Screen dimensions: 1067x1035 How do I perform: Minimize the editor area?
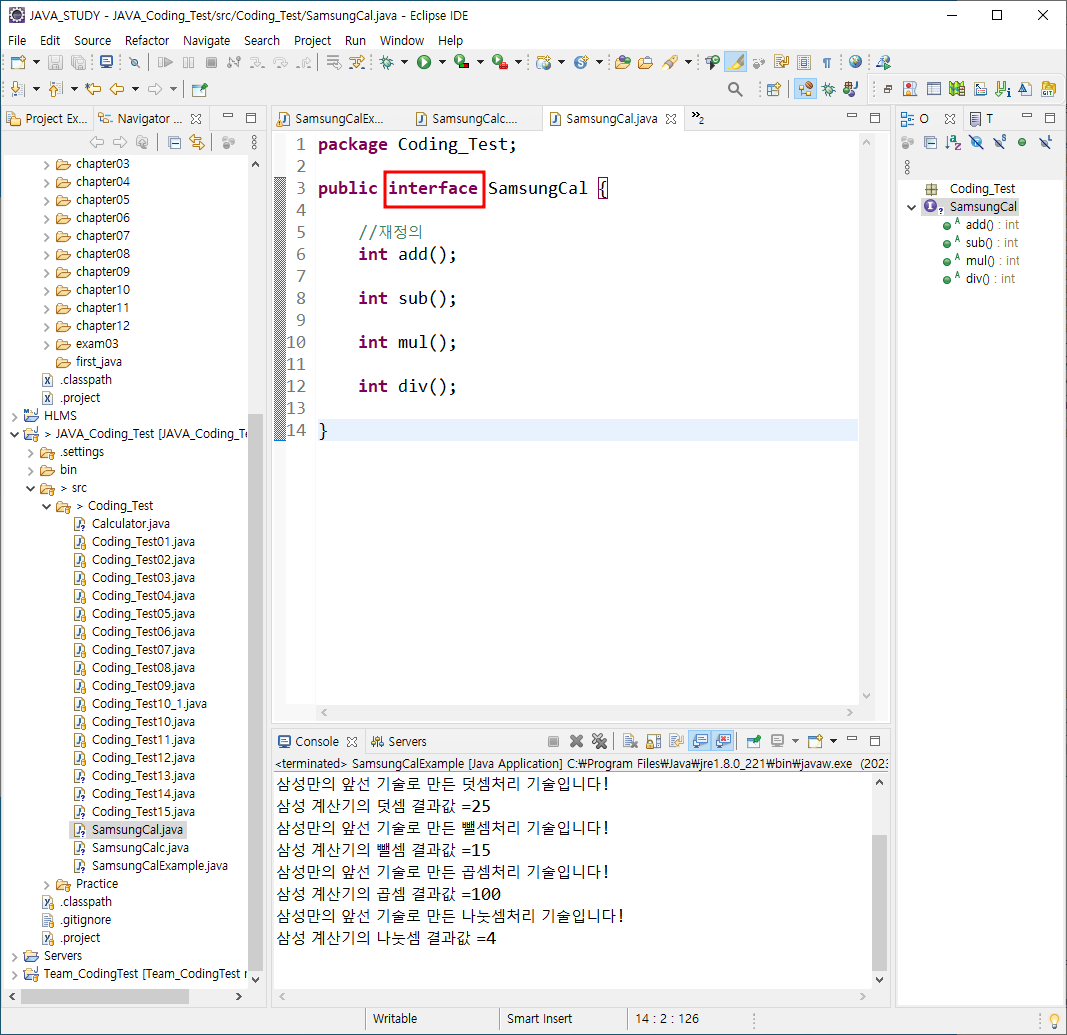pos(851,118)
